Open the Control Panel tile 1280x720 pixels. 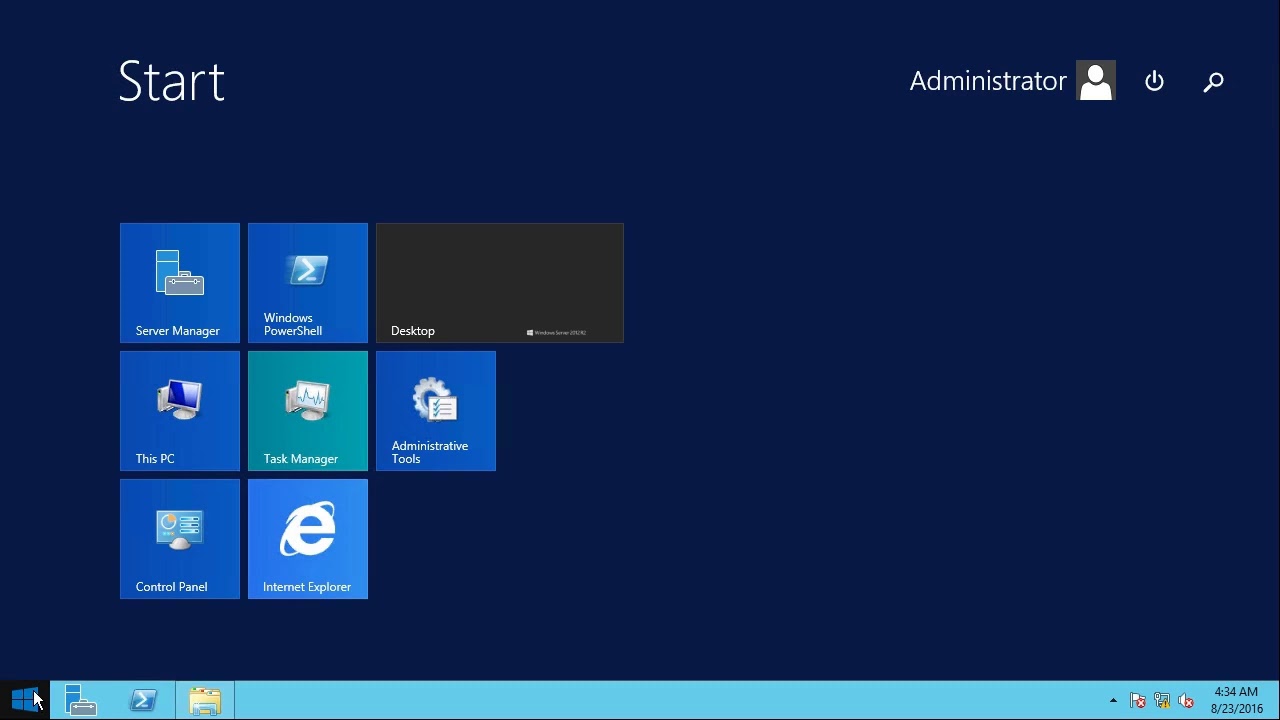(x=180, y=539)
